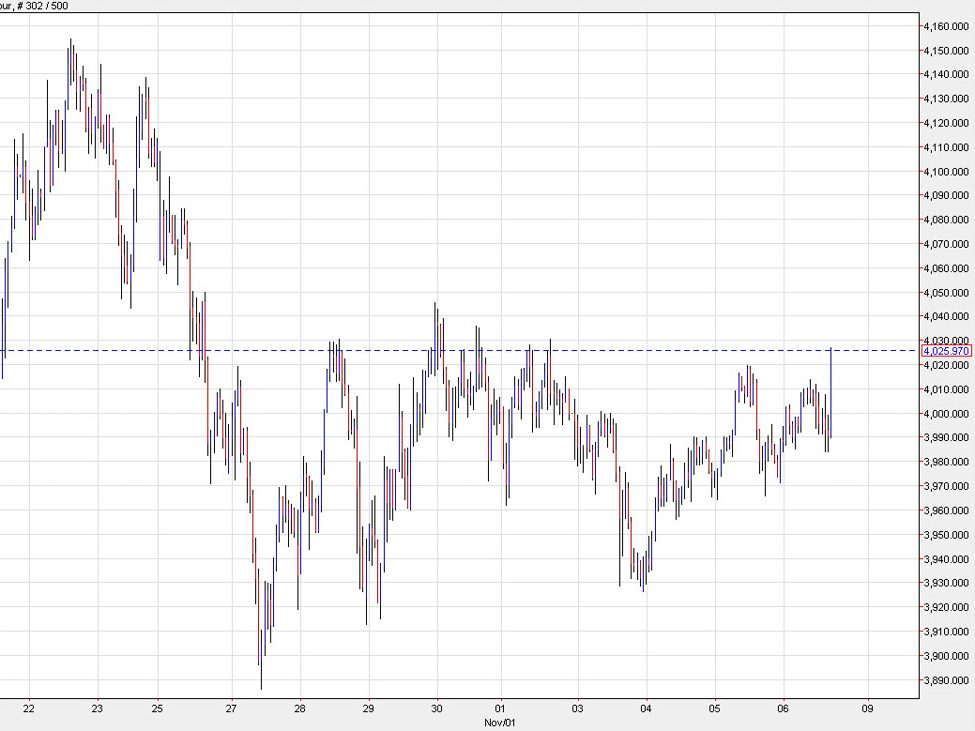This screenshot has height=731, width=975.
Task: Click the 4,000.000 price axis label
Action: pos(946,414)
